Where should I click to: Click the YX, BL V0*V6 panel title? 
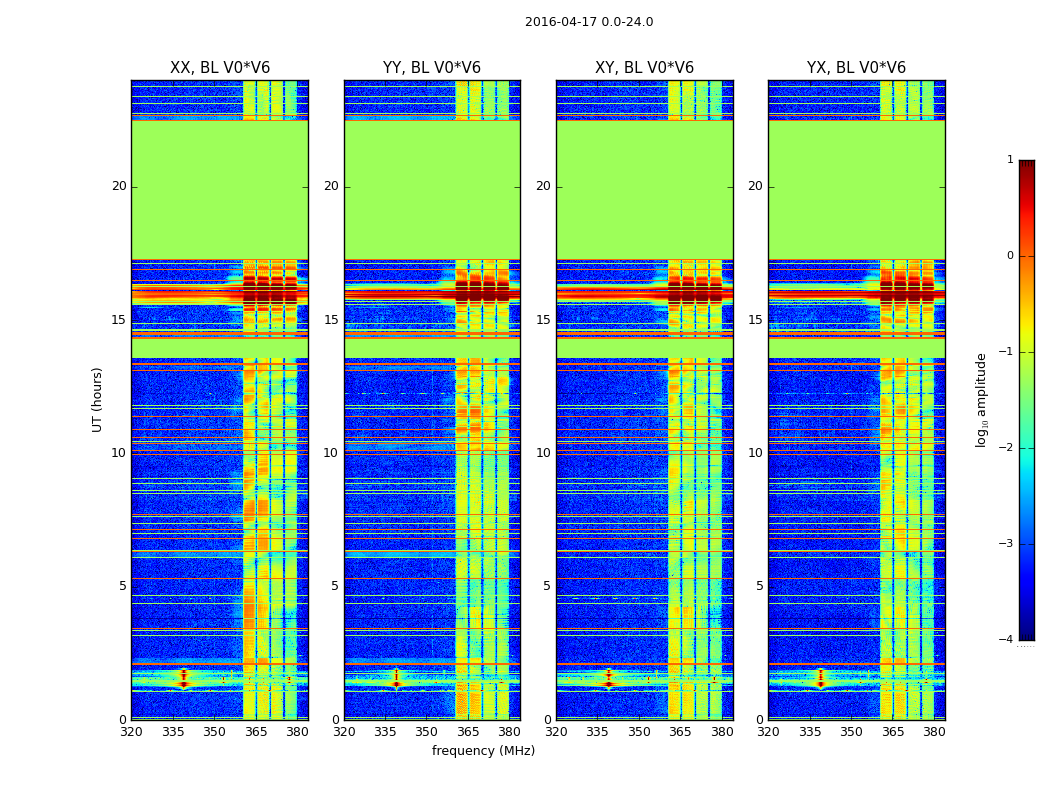856,68
